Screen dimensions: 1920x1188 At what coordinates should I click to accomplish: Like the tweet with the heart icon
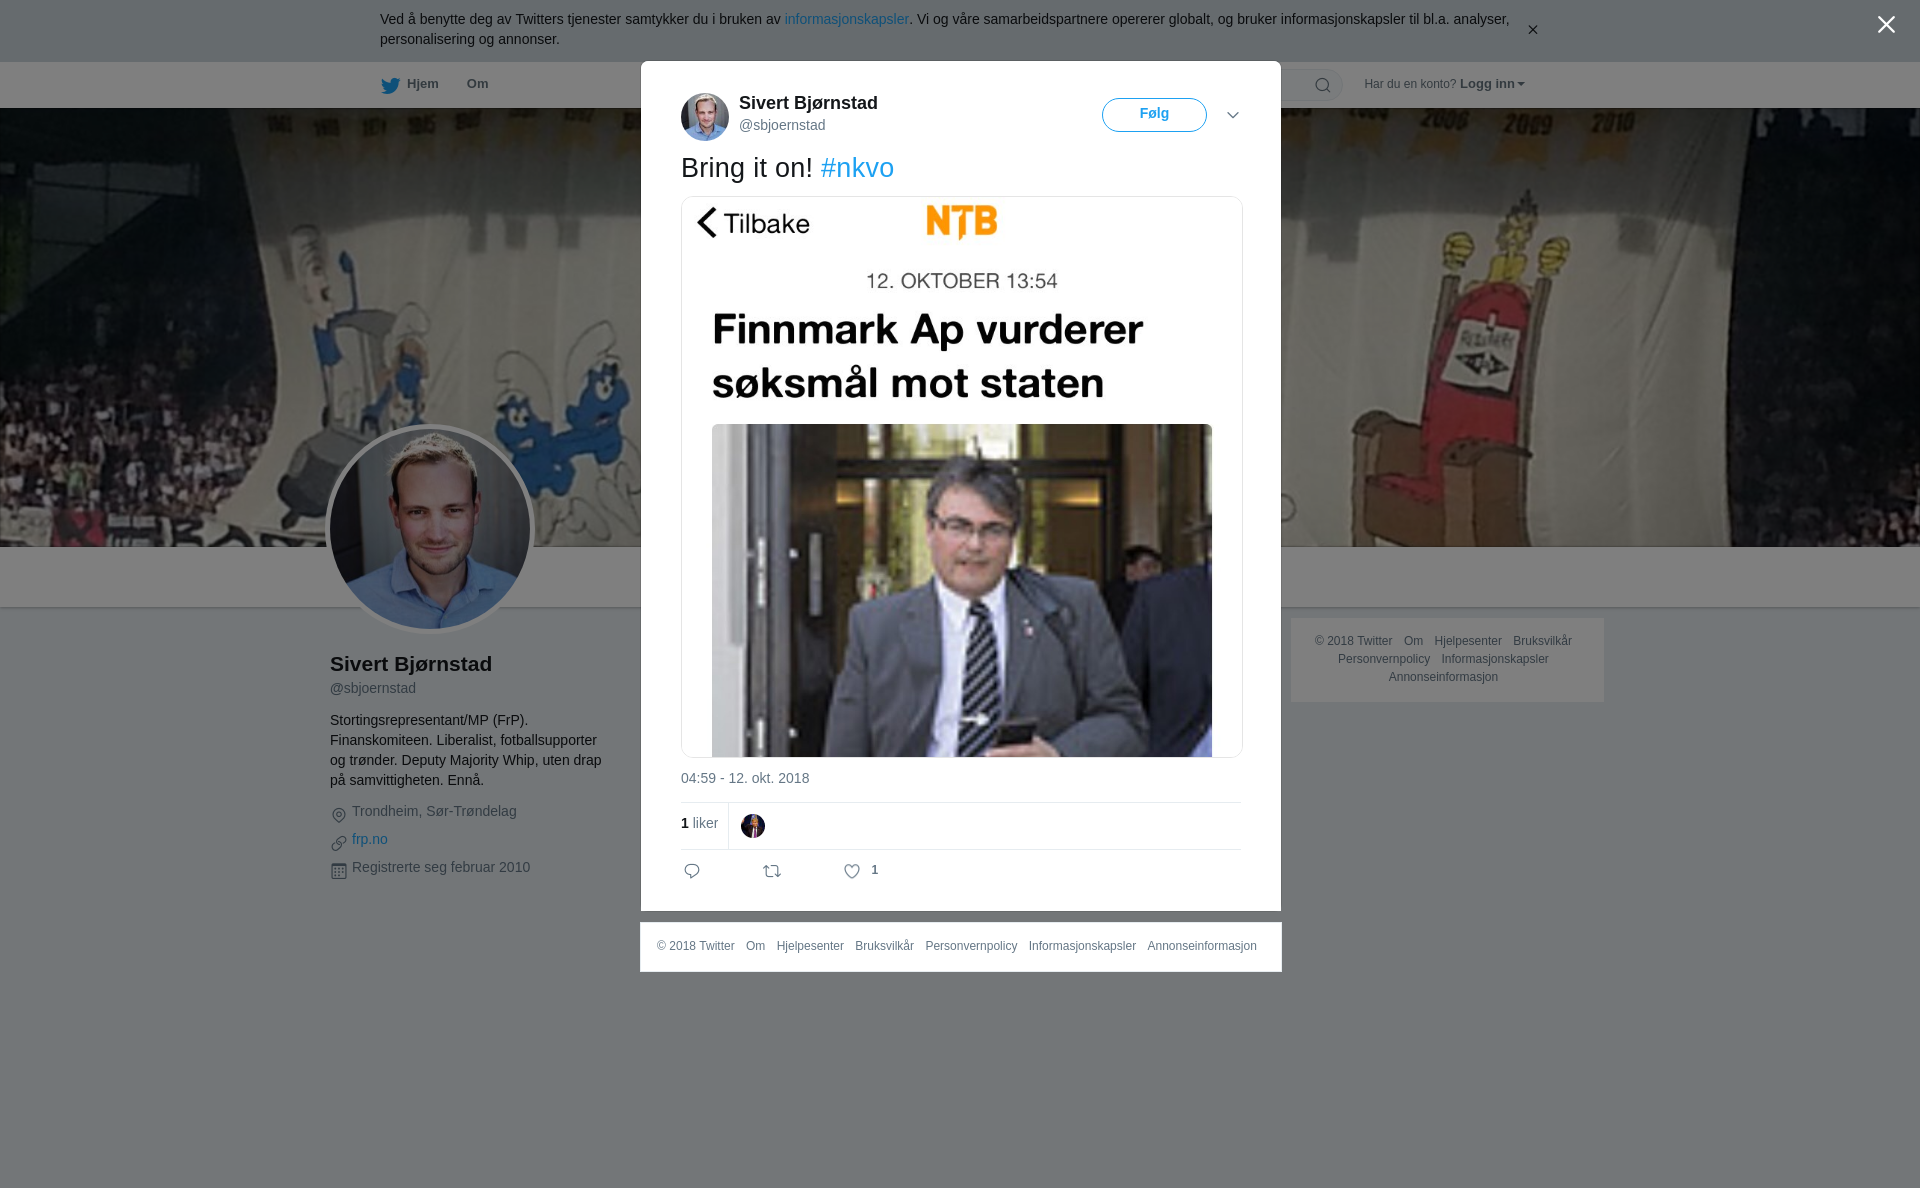[x=852, y=871]
